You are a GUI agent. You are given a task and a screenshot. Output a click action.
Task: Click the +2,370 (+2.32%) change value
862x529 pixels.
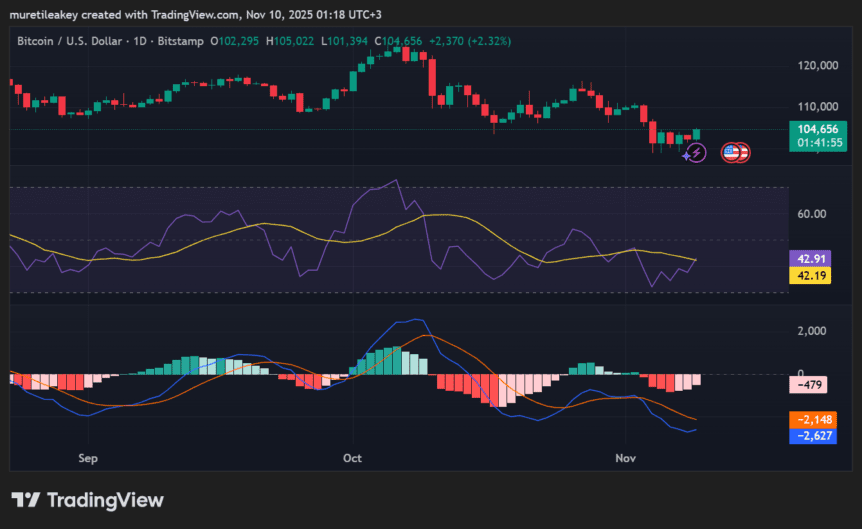coord(470,41)
